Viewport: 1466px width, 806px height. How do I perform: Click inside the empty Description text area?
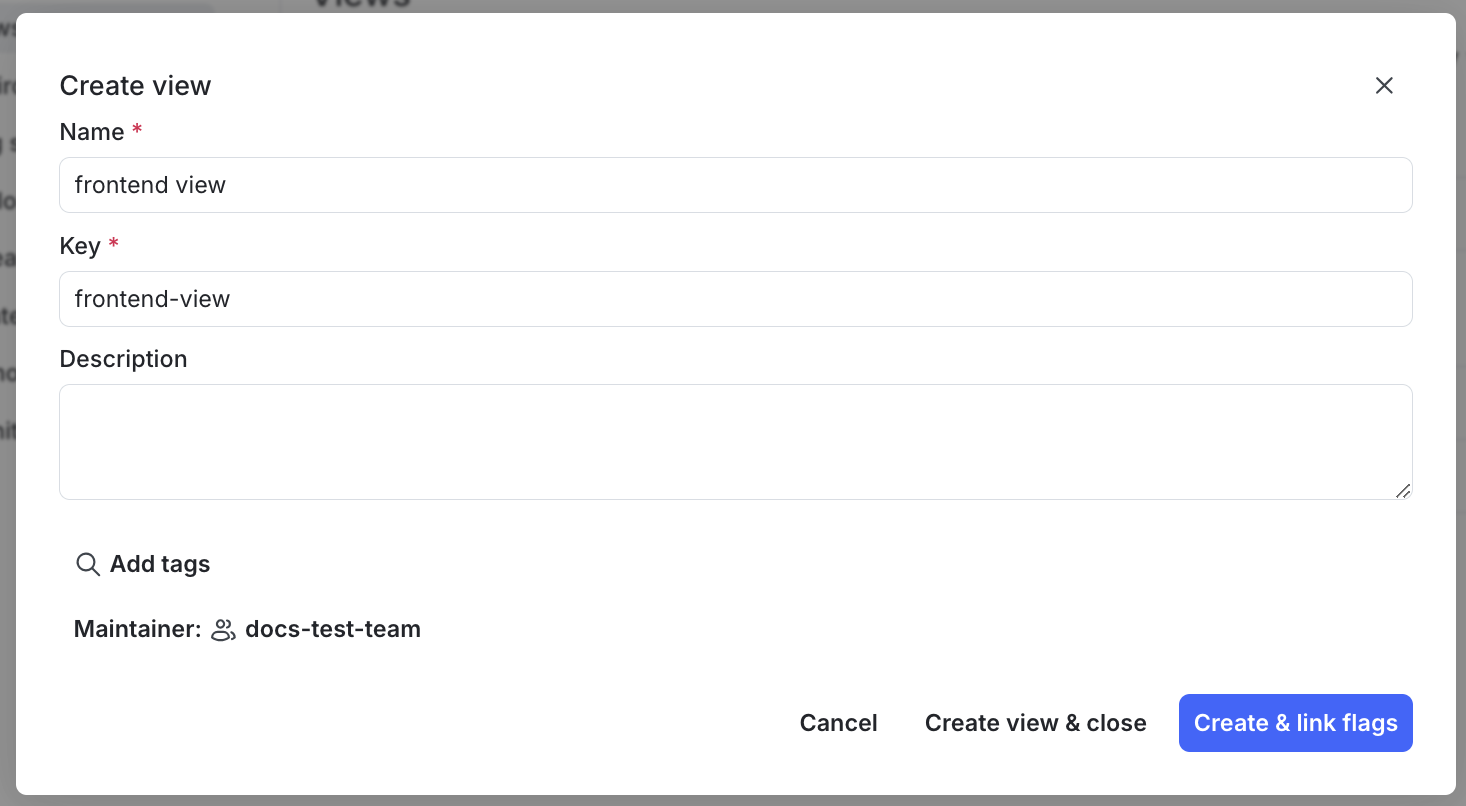pyautogui.click(x=735, y=440)
